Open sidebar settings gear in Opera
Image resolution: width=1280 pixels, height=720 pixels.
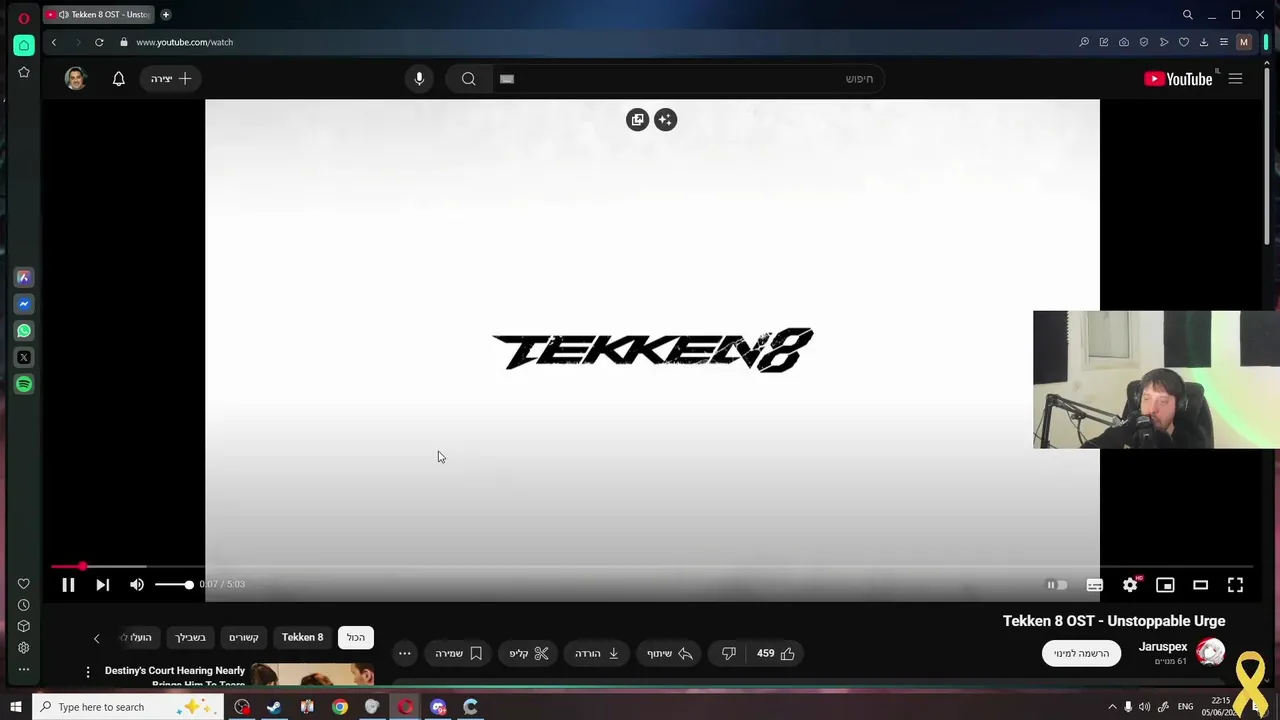pos(23,648)
